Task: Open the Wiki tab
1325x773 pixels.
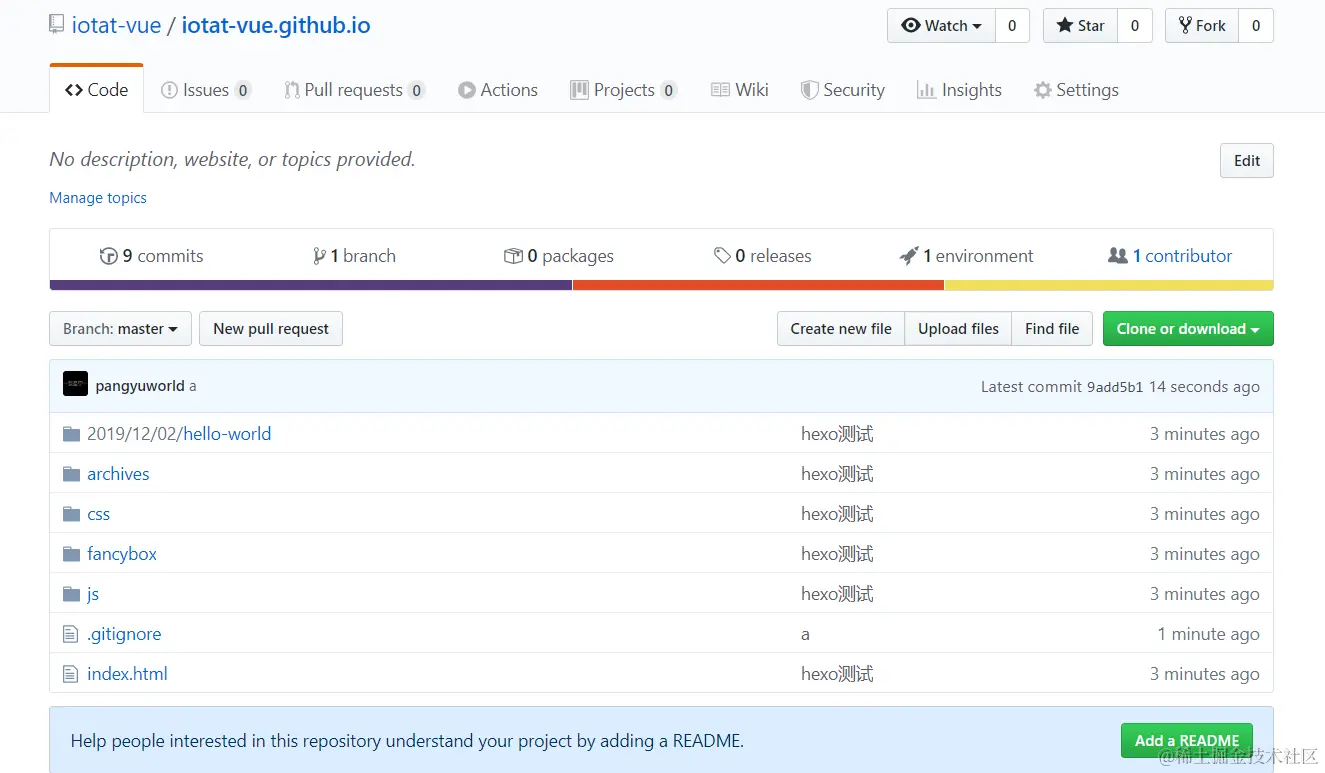Action: tap(740, 90)
